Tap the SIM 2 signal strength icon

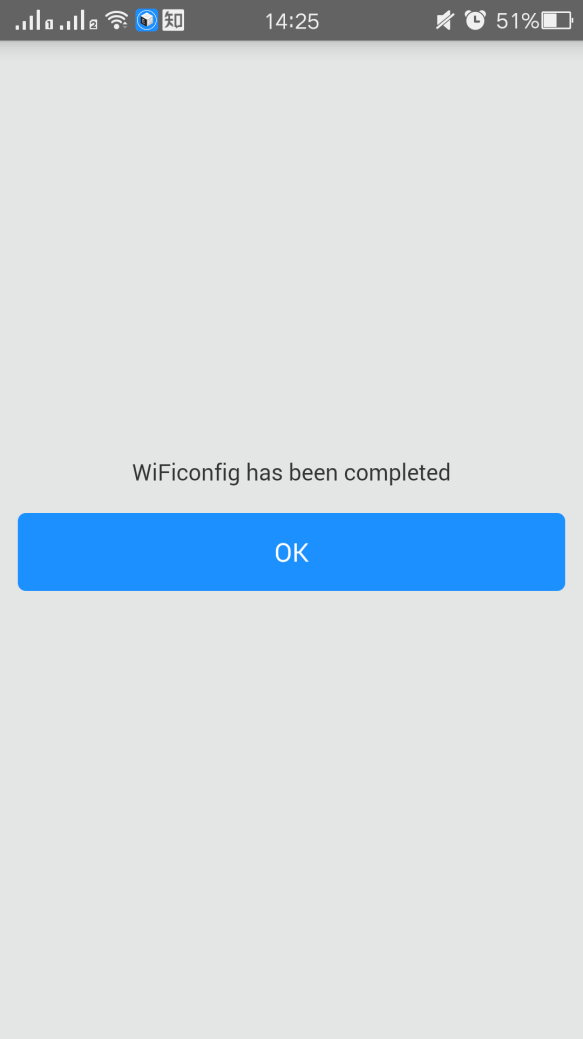78,21
